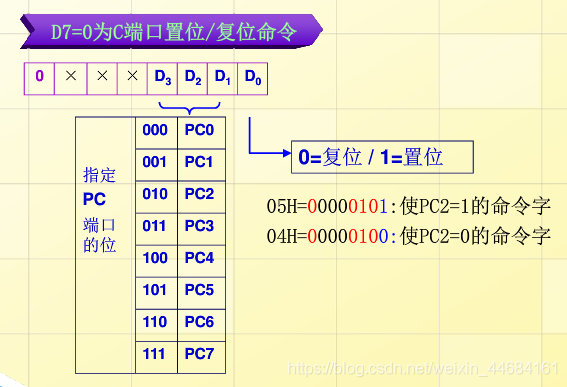Select table cell '101'
The height and width of the screenshot is (387, 567).
click(x=157, y=293)
